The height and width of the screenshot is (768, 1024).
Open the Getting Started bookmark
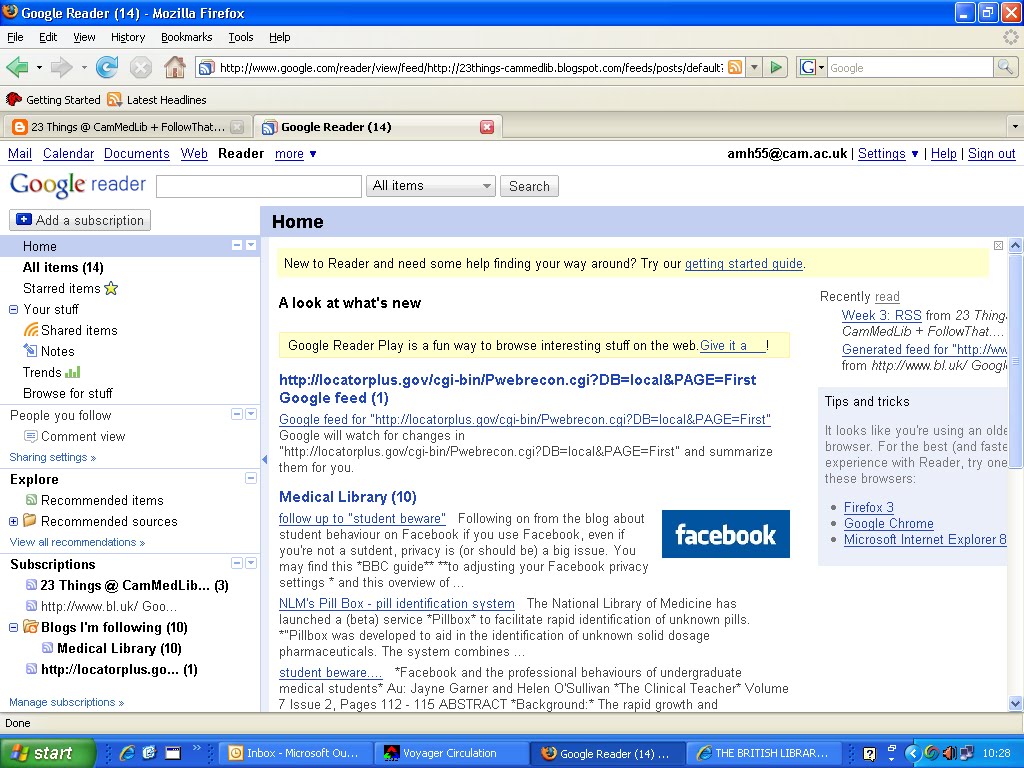point(54,100)
